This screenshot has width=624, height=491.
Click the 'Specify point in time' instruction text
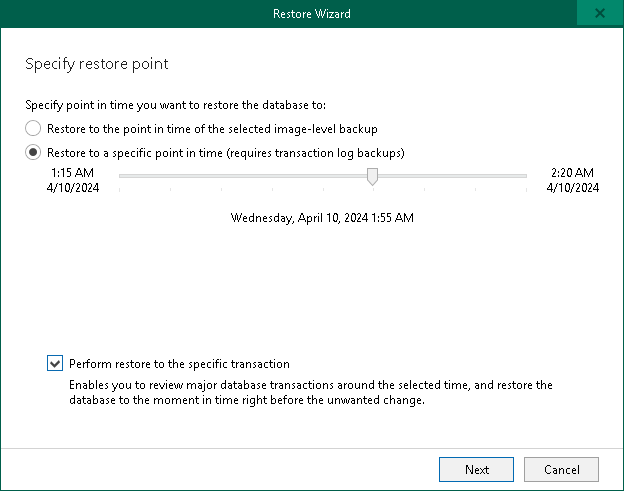coord(188,104)
